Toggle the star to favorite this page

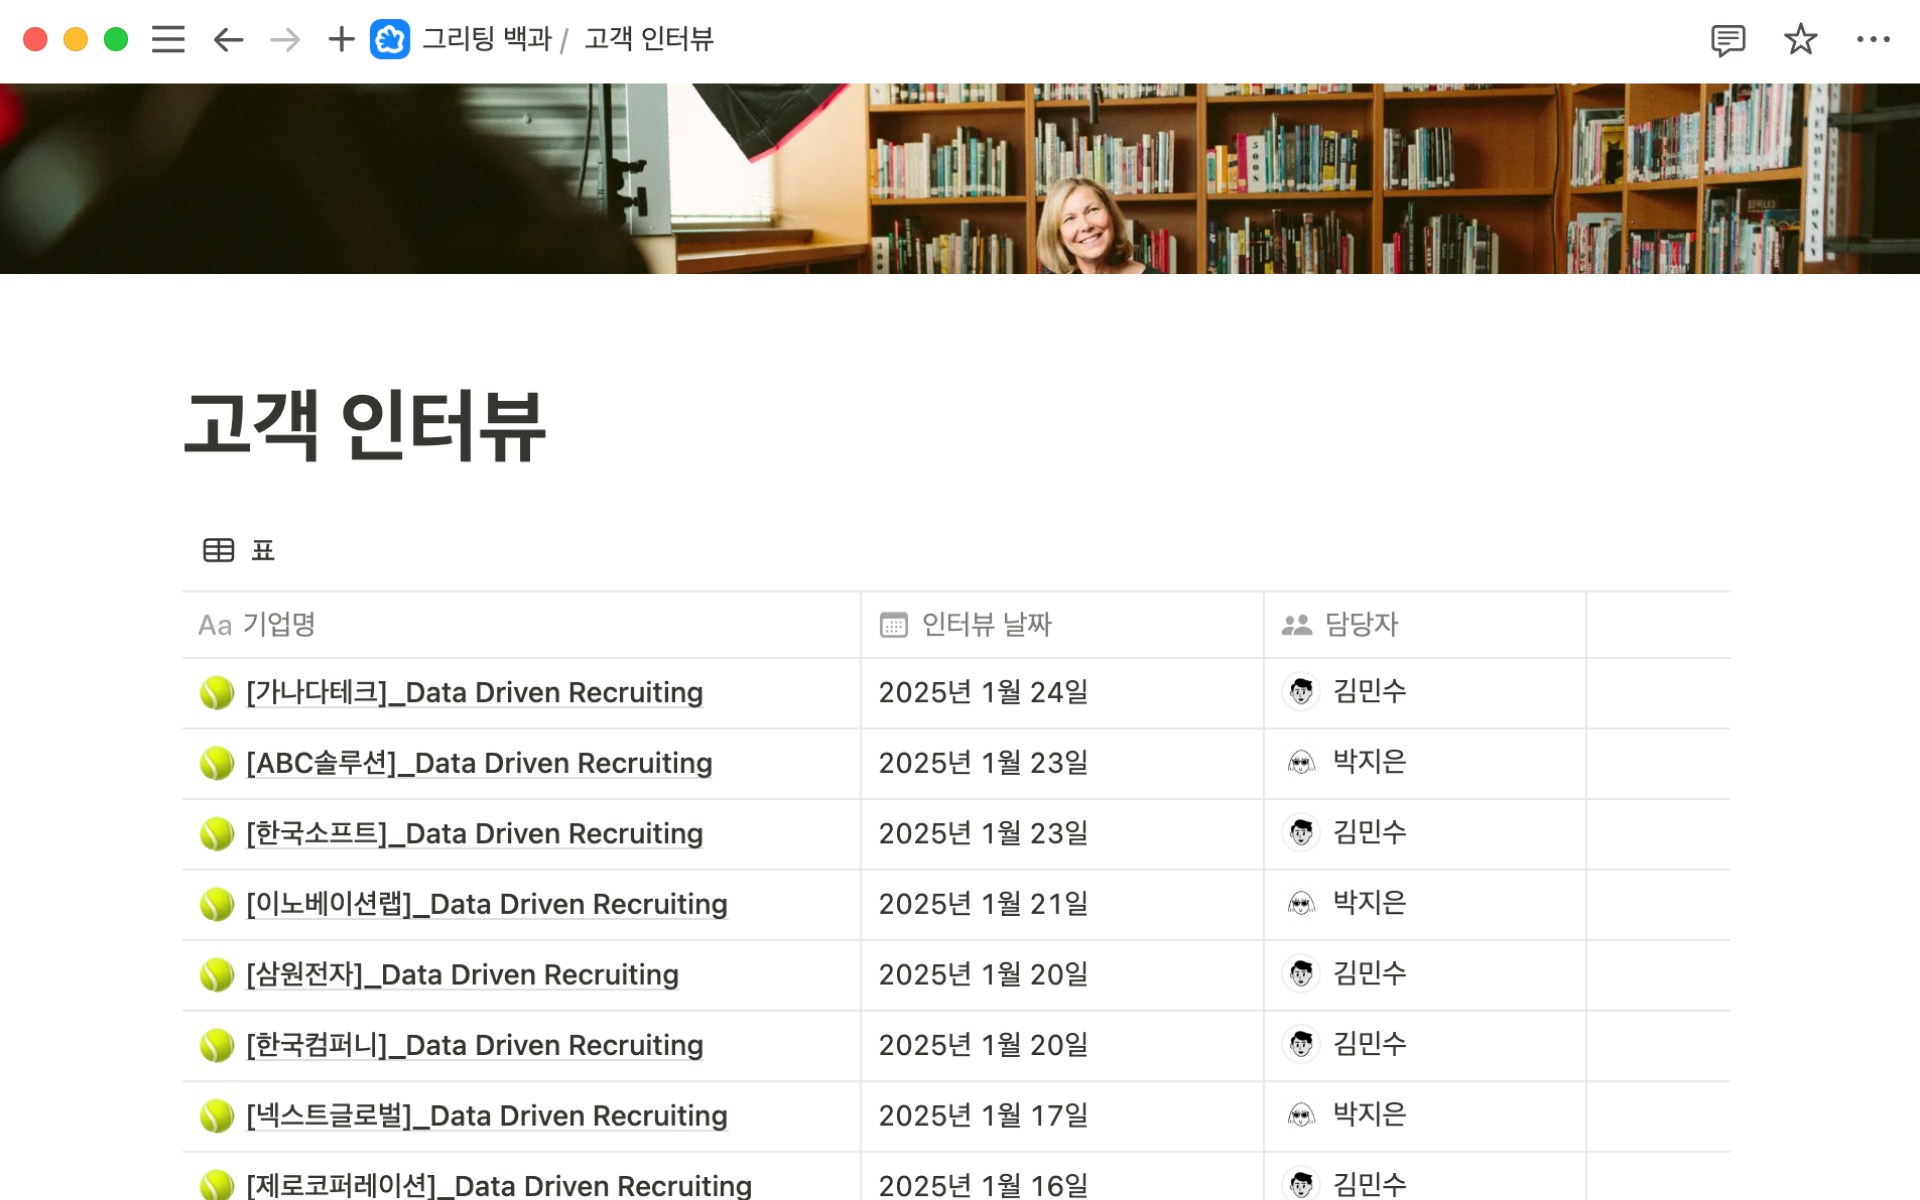tap(1799, 39)
